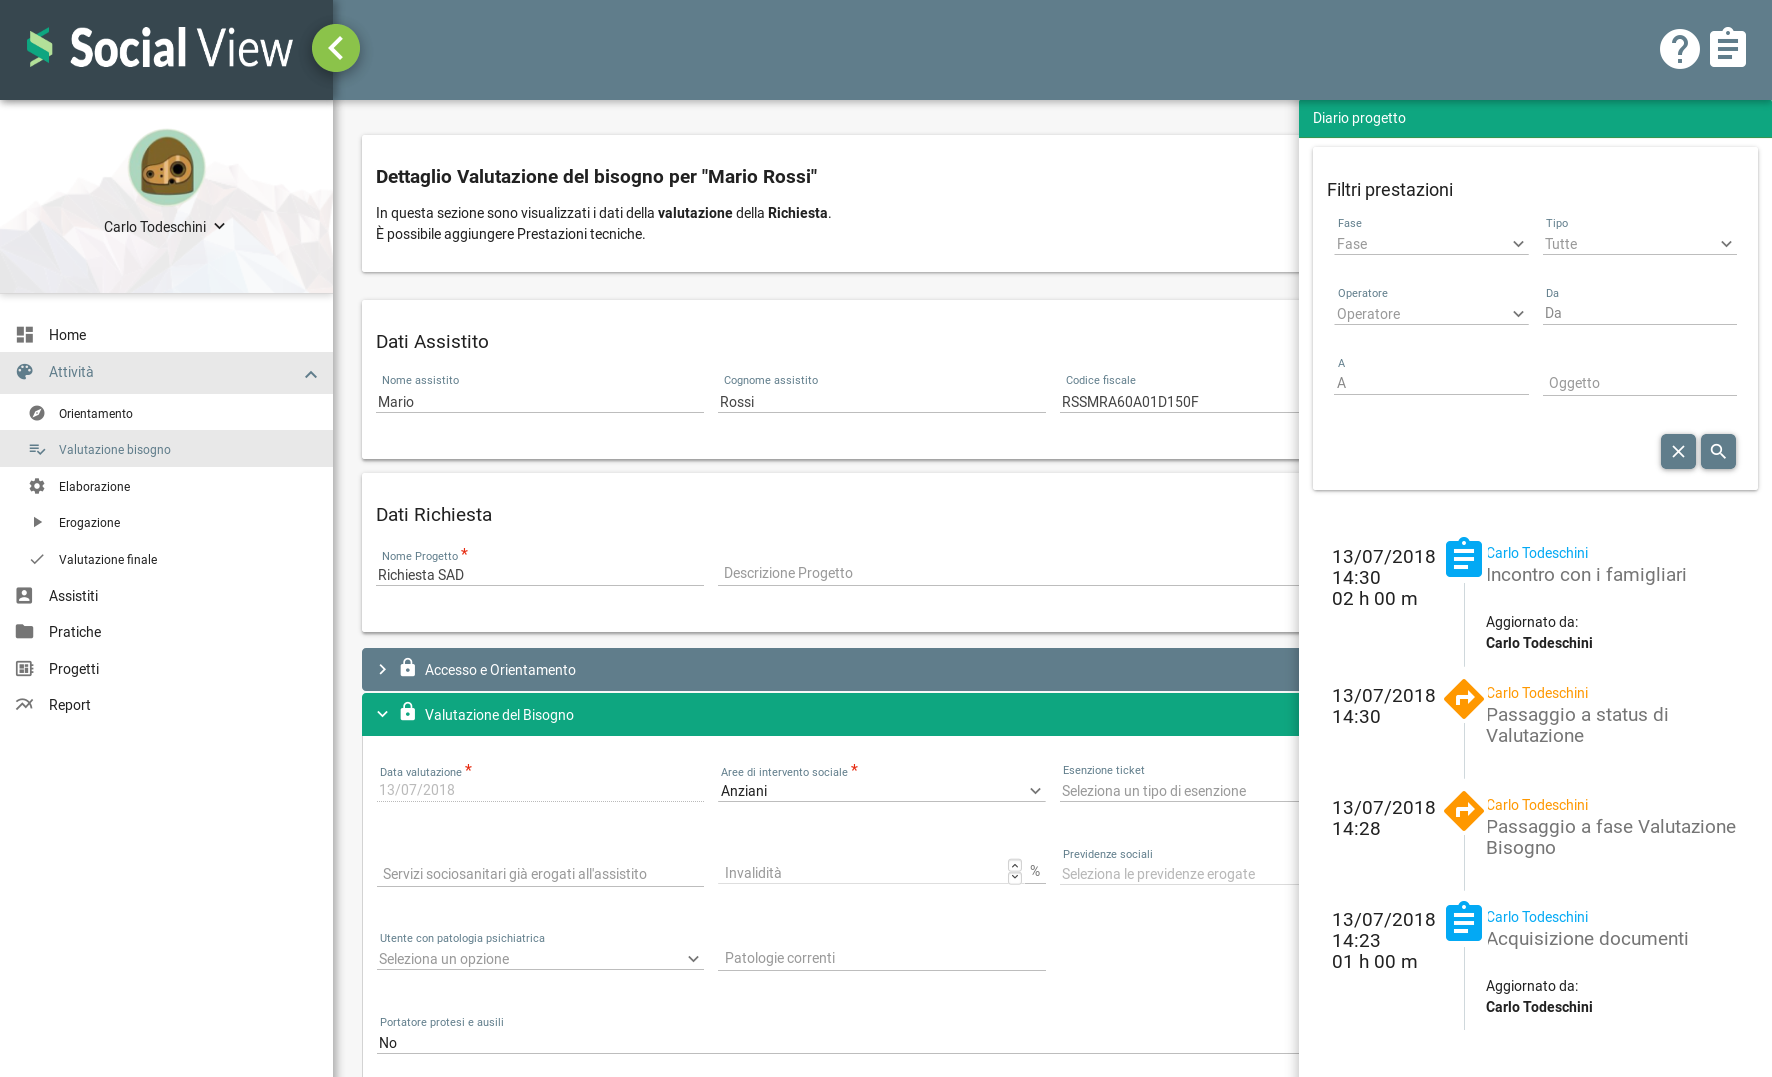This screenshot has width=1772, height=1077.
Task: Clear filters with the X button
Action: click(x=1678, y=452)
